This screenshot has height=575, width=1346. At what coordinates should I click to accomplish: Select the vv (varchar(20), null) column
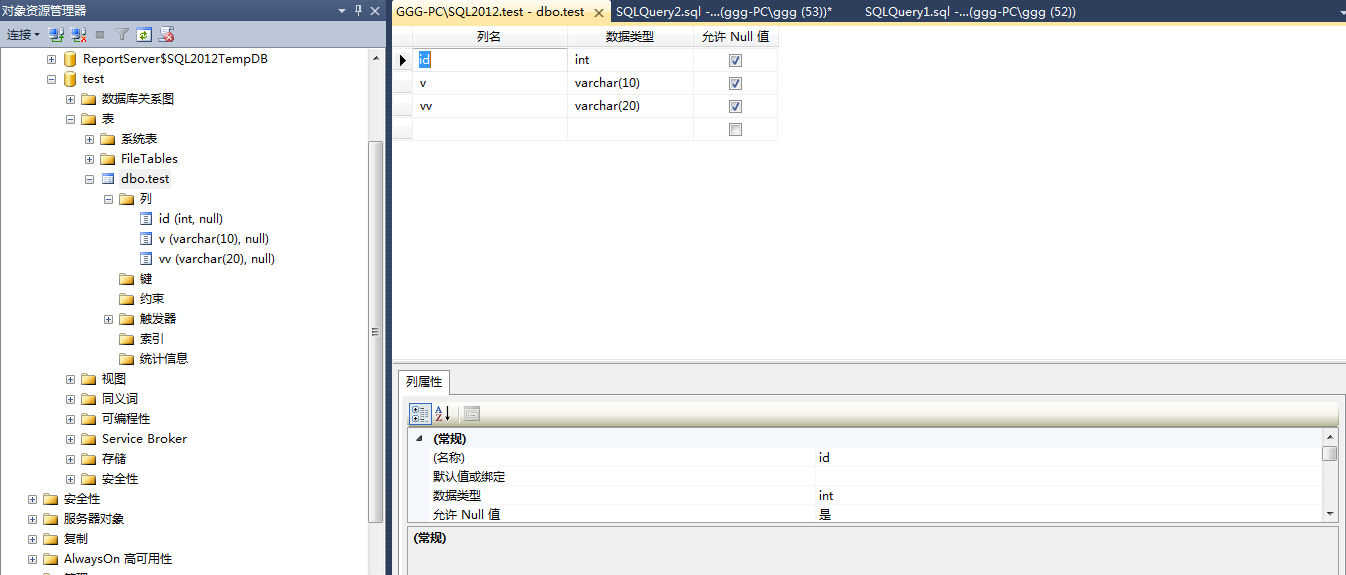(216, 259)
